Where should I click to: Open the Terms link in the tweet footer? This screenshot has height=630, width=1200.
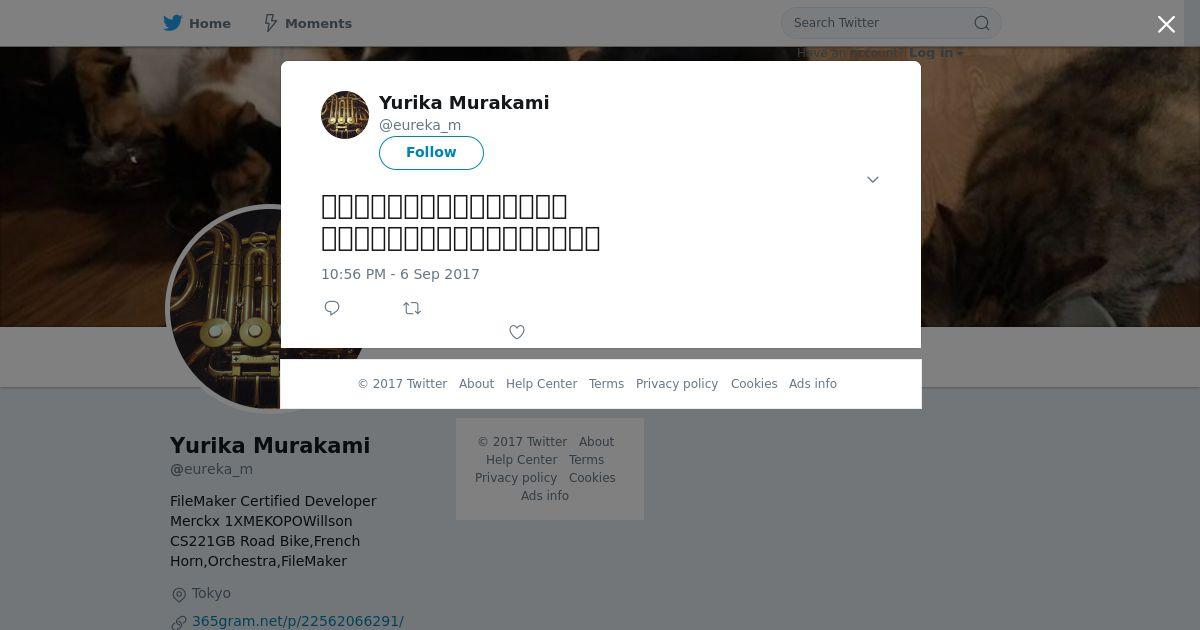click(606, 384)
